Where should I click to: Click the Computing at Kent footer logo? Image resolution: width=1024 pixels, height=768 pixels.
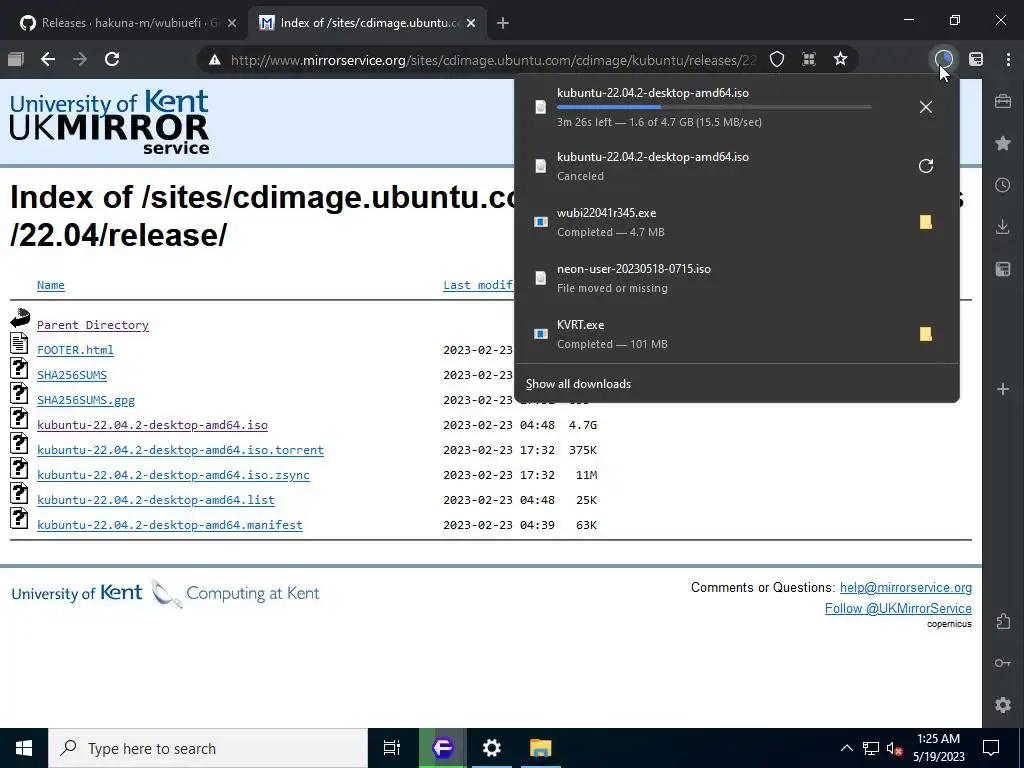point(235,593)
